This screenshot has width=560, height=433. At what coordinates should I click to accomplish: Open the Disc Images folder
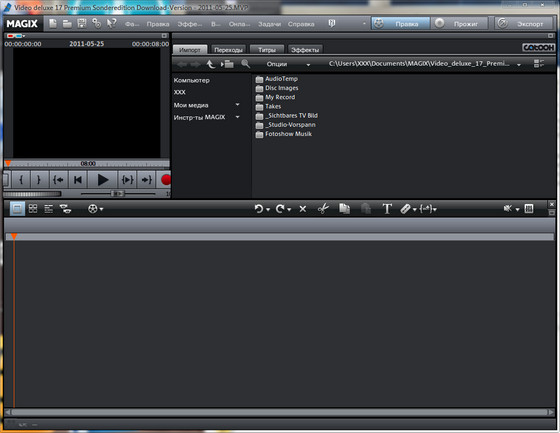pyautogui.click(x=277, y=88)
